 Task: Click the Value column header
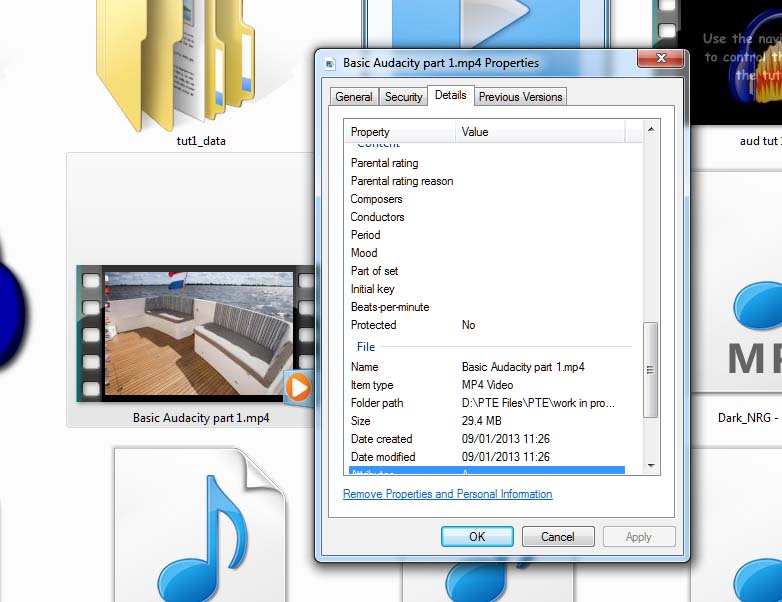pos(540,132)
